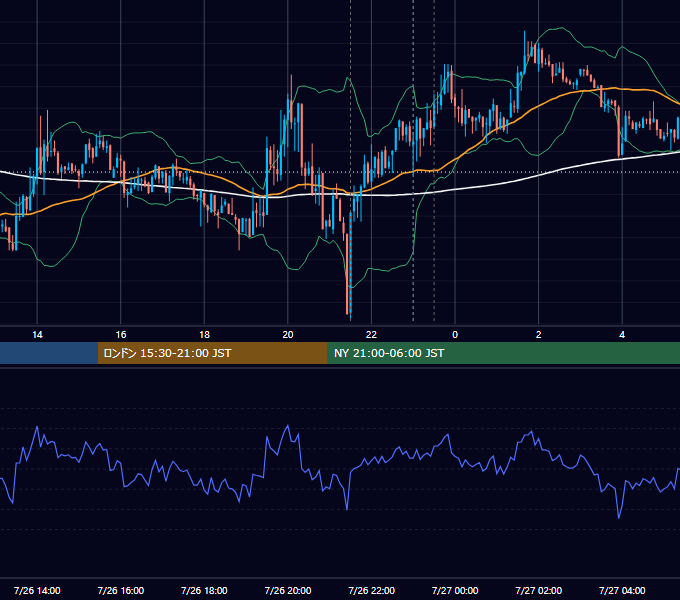The width and height of the screenshot is (680, 600).
Task: Click the hour label 22 on the time axis
Action: 371,335
